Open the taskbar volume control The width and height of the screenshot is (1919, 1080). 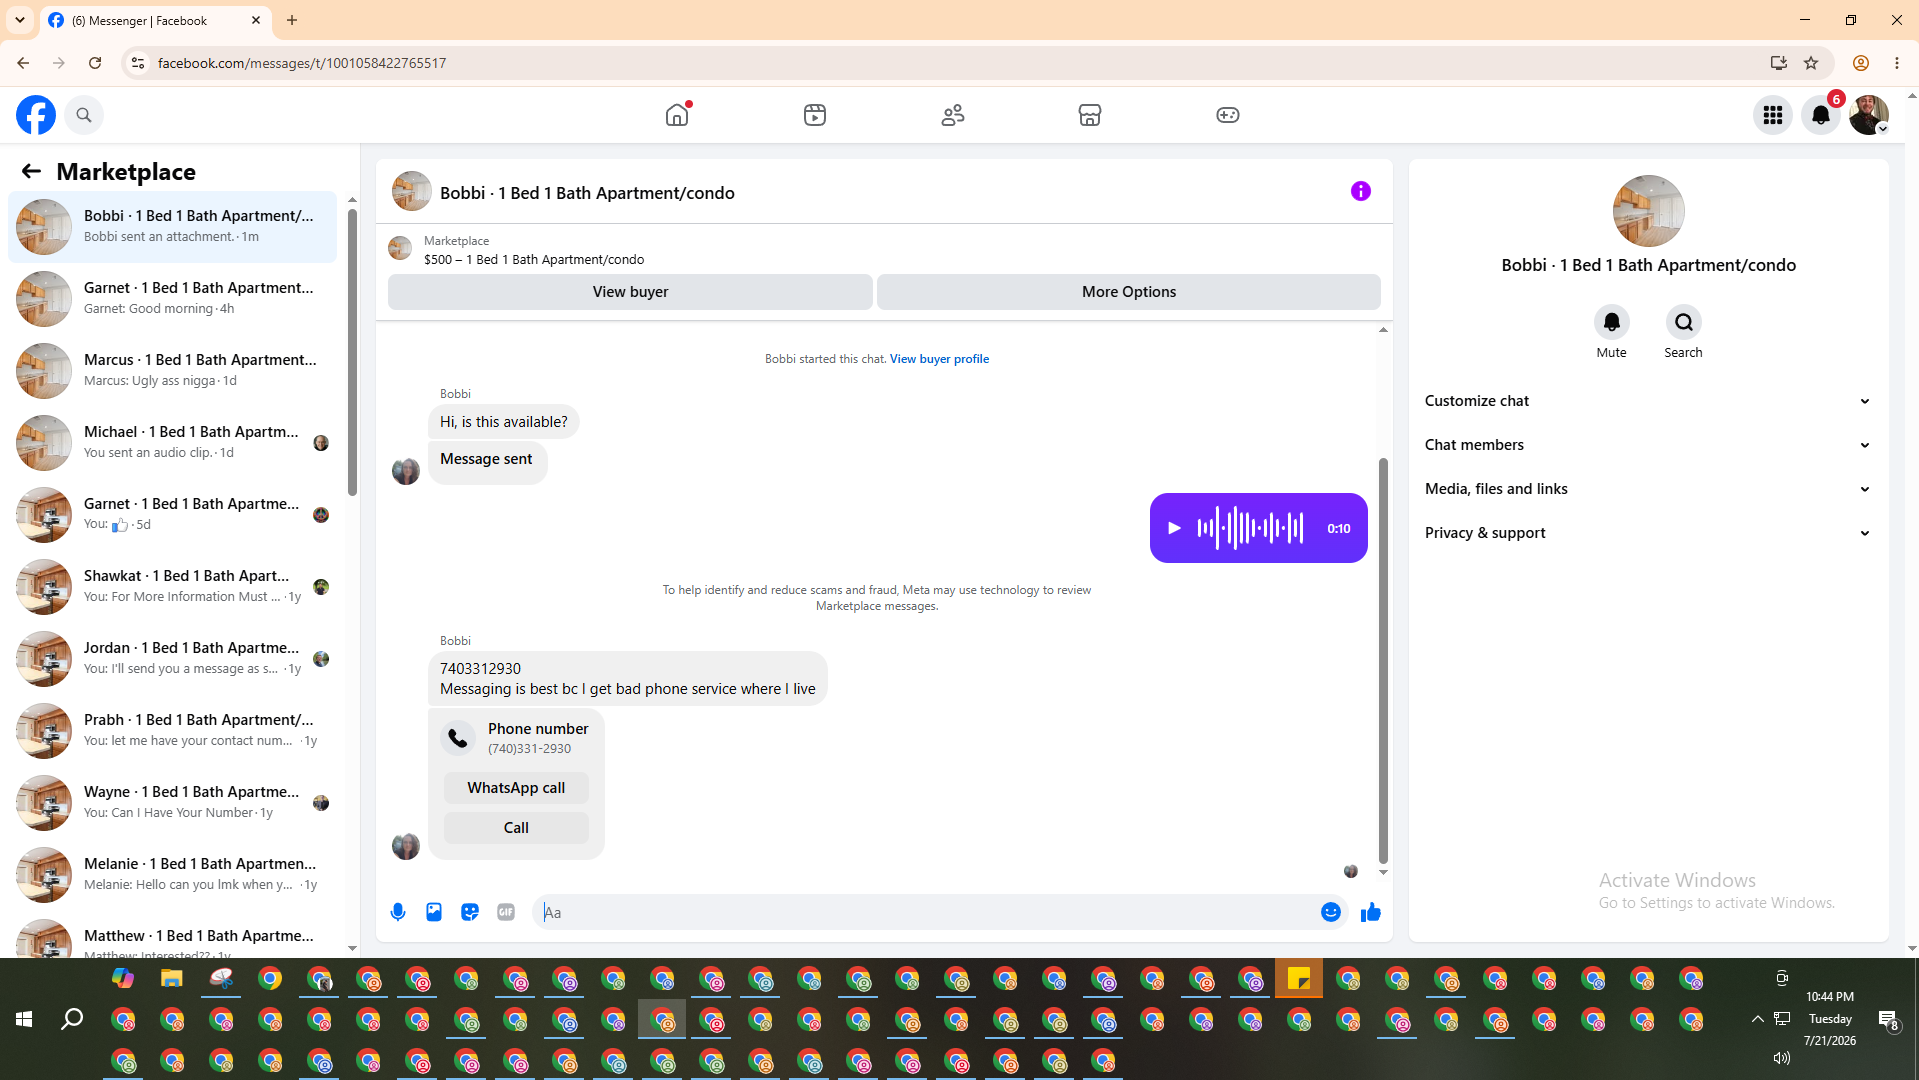1782,1058
